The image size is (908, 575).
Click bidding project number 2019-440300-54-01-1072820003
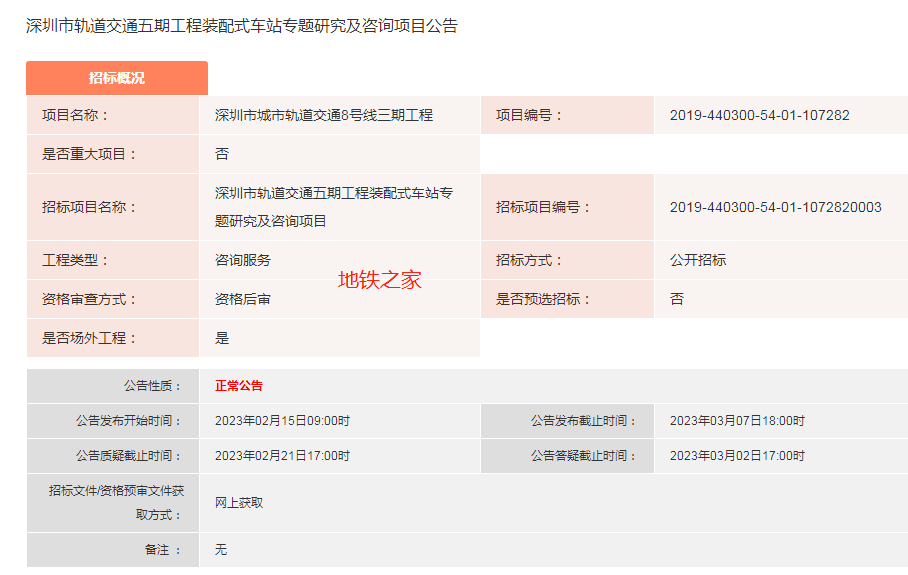pyautogui.click(x=775, y=207)
